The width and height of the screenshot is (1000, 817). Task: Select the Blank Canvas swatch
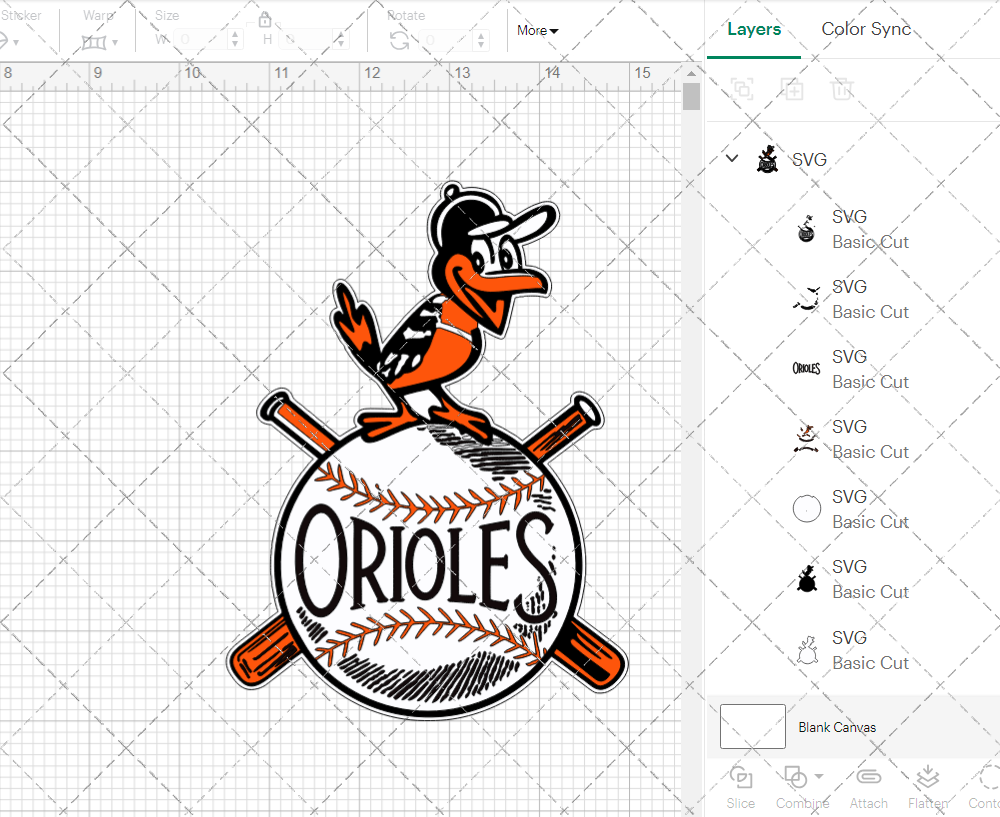click(753, 726)
